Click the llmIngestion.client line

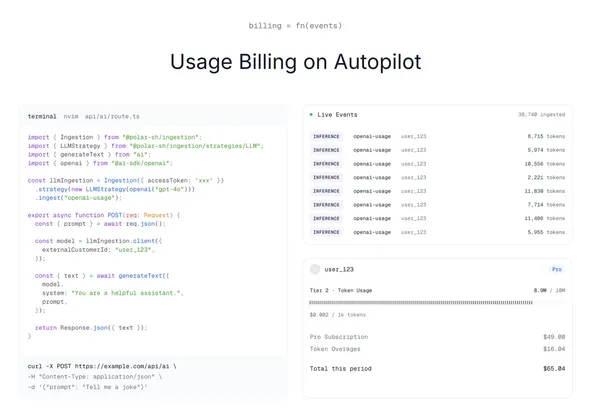99,241
